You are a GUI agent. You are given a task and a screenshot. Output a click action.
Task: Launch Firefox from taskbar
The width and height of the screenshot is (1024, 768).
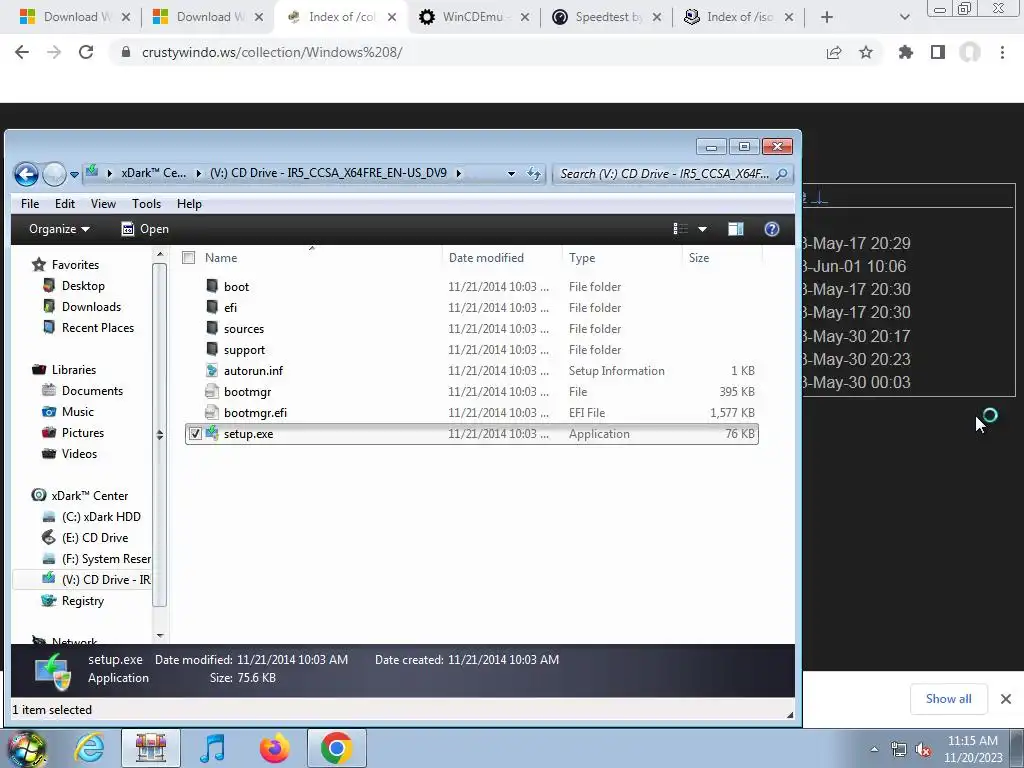[274, 748]
